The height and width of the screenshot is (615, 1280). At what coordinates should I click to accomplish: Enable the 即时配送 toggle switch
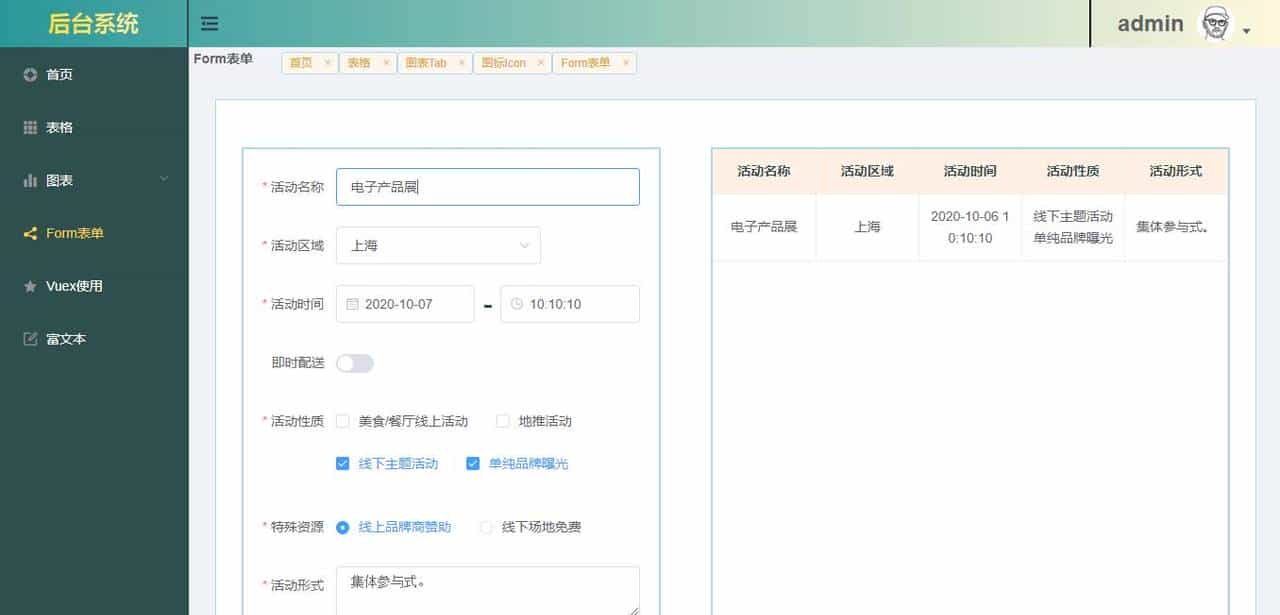[355, 363]
